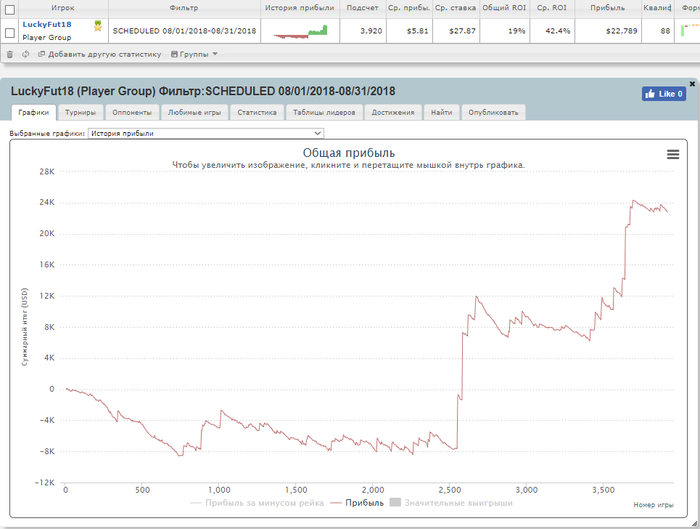
Task: Switch to the Найти tab
Action: pyautogui.click(x=442, y=112)
